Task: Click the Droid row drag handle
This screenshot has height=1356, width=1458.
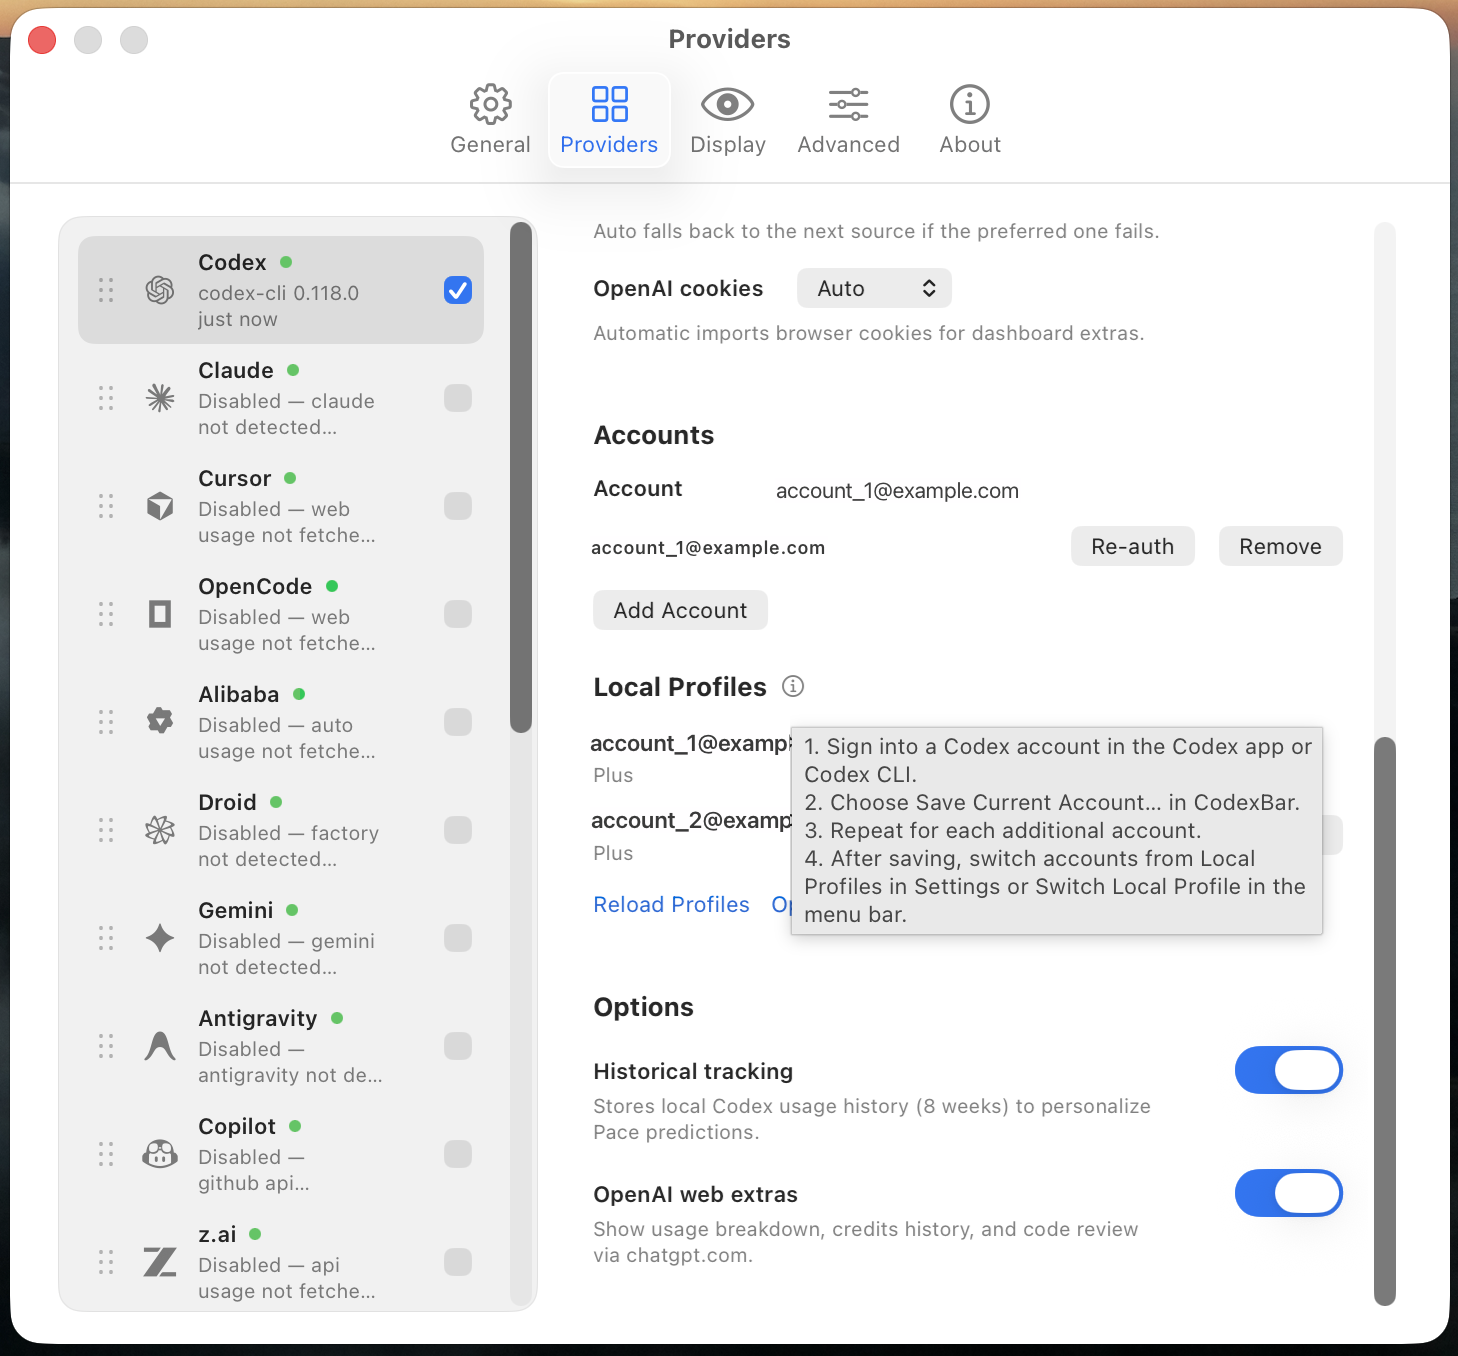Action: pyautogui.click(x=106, y=830)
